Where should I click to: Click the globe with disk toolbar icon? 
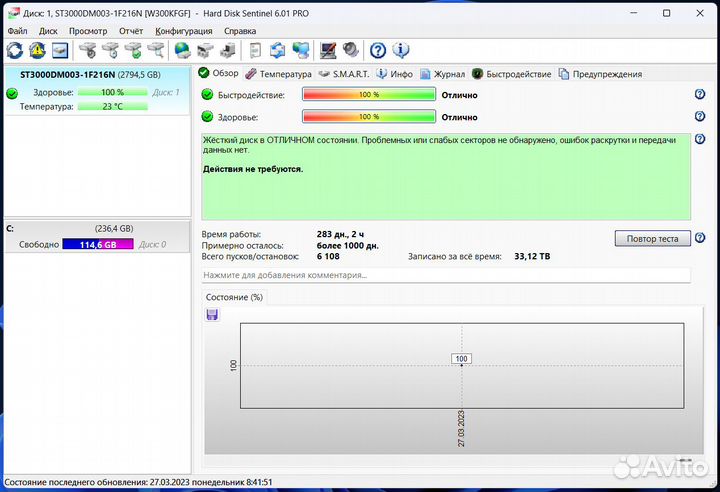point(183,50)
